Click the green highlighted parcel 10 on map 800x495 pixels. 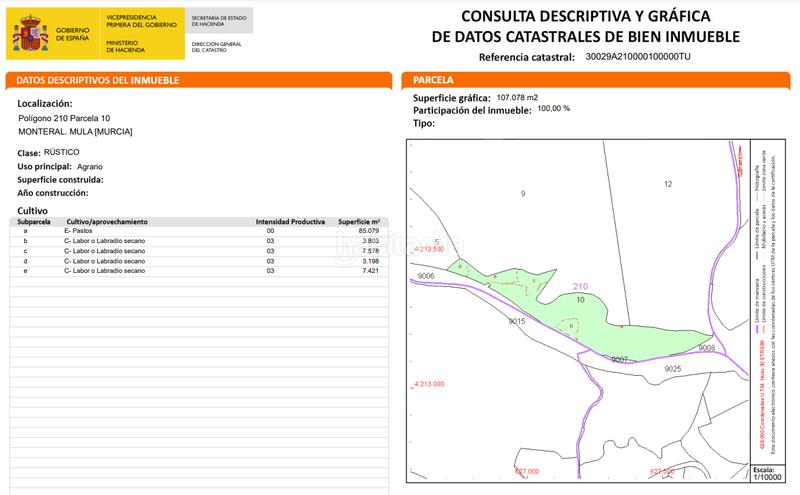click(x=600, y=320)
